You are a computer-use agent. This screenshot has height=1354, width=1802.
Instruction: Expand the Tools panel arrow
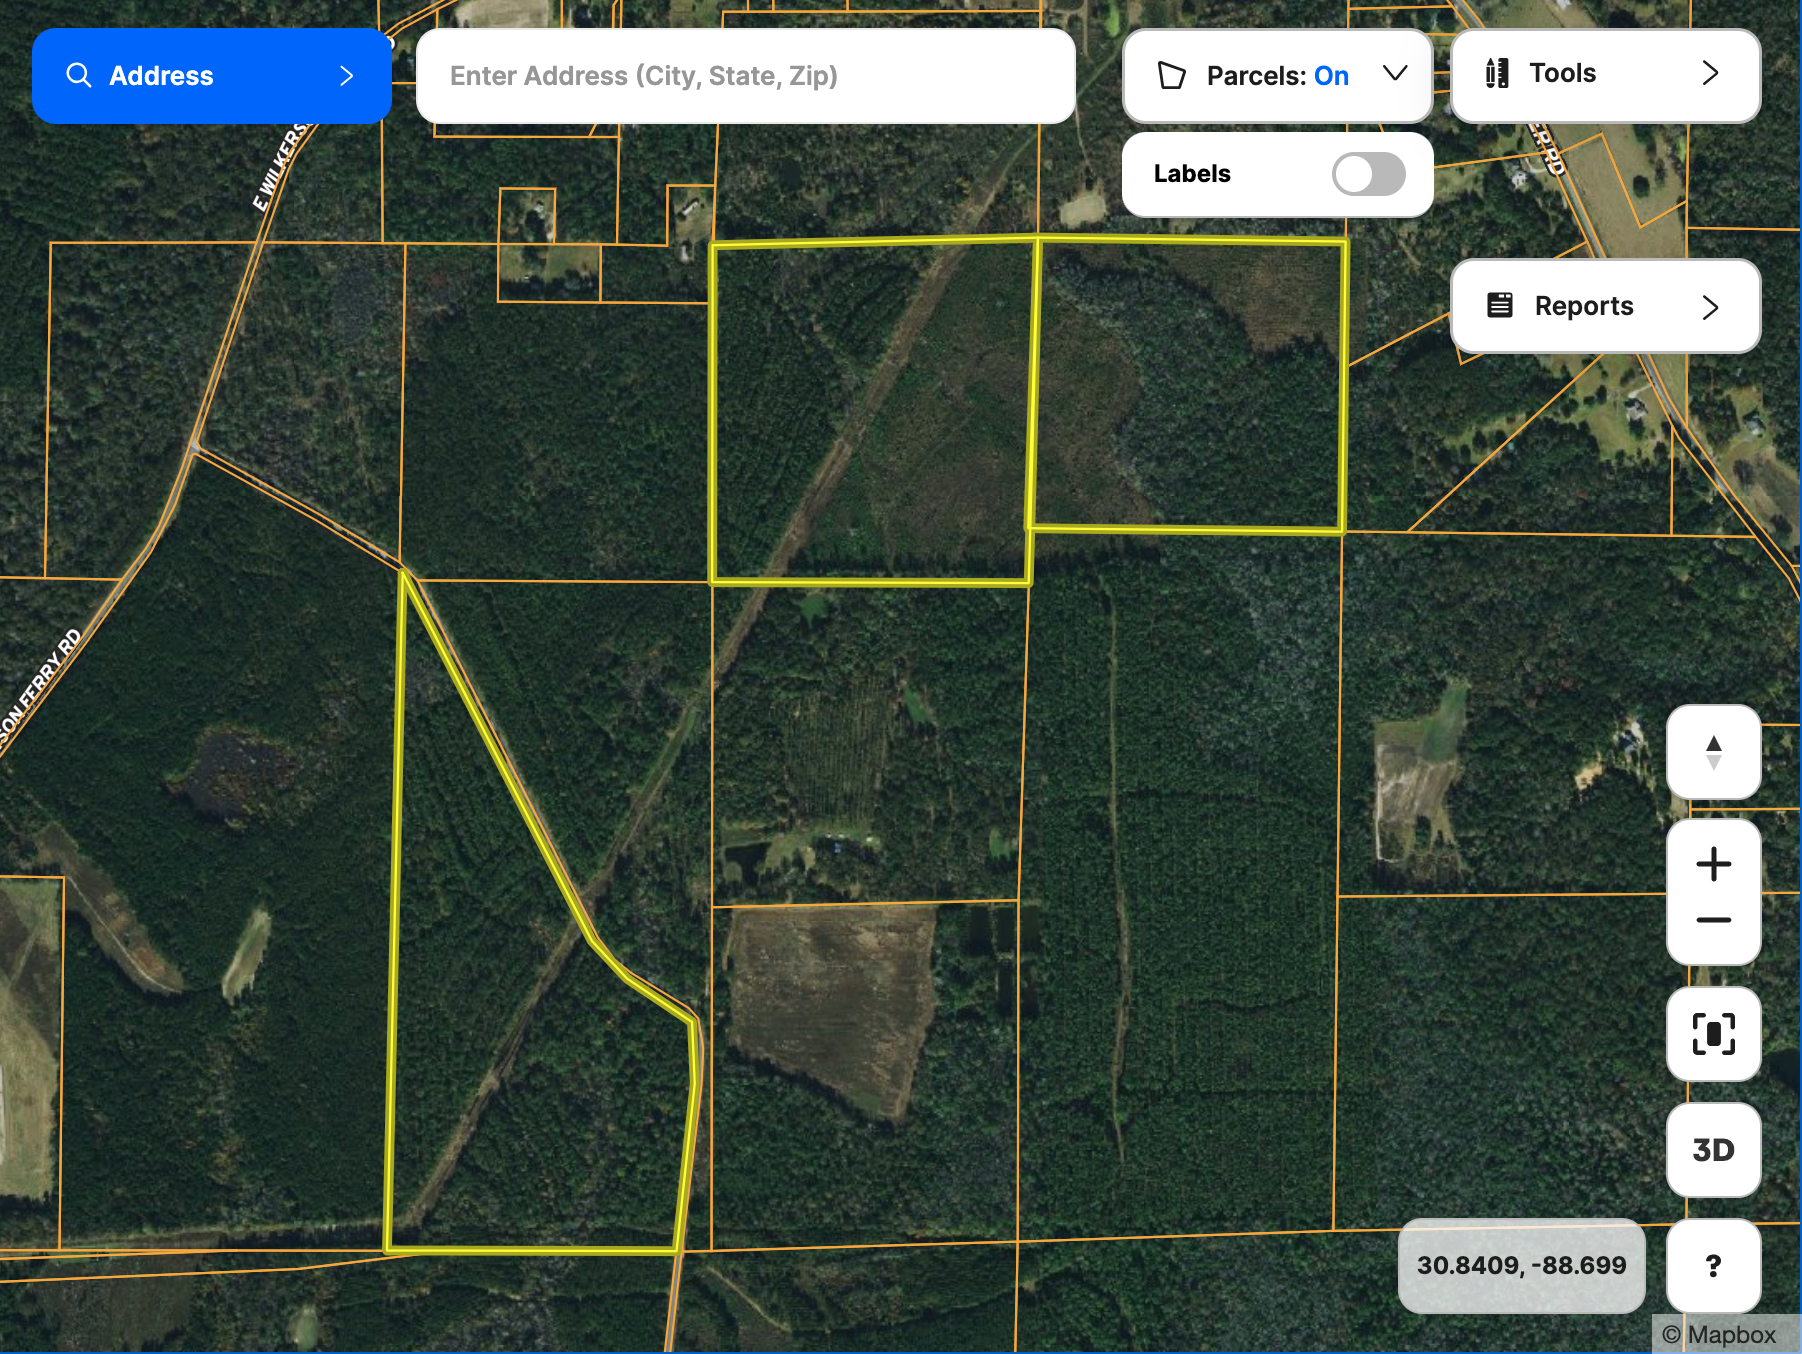(x=1710, y=73)
